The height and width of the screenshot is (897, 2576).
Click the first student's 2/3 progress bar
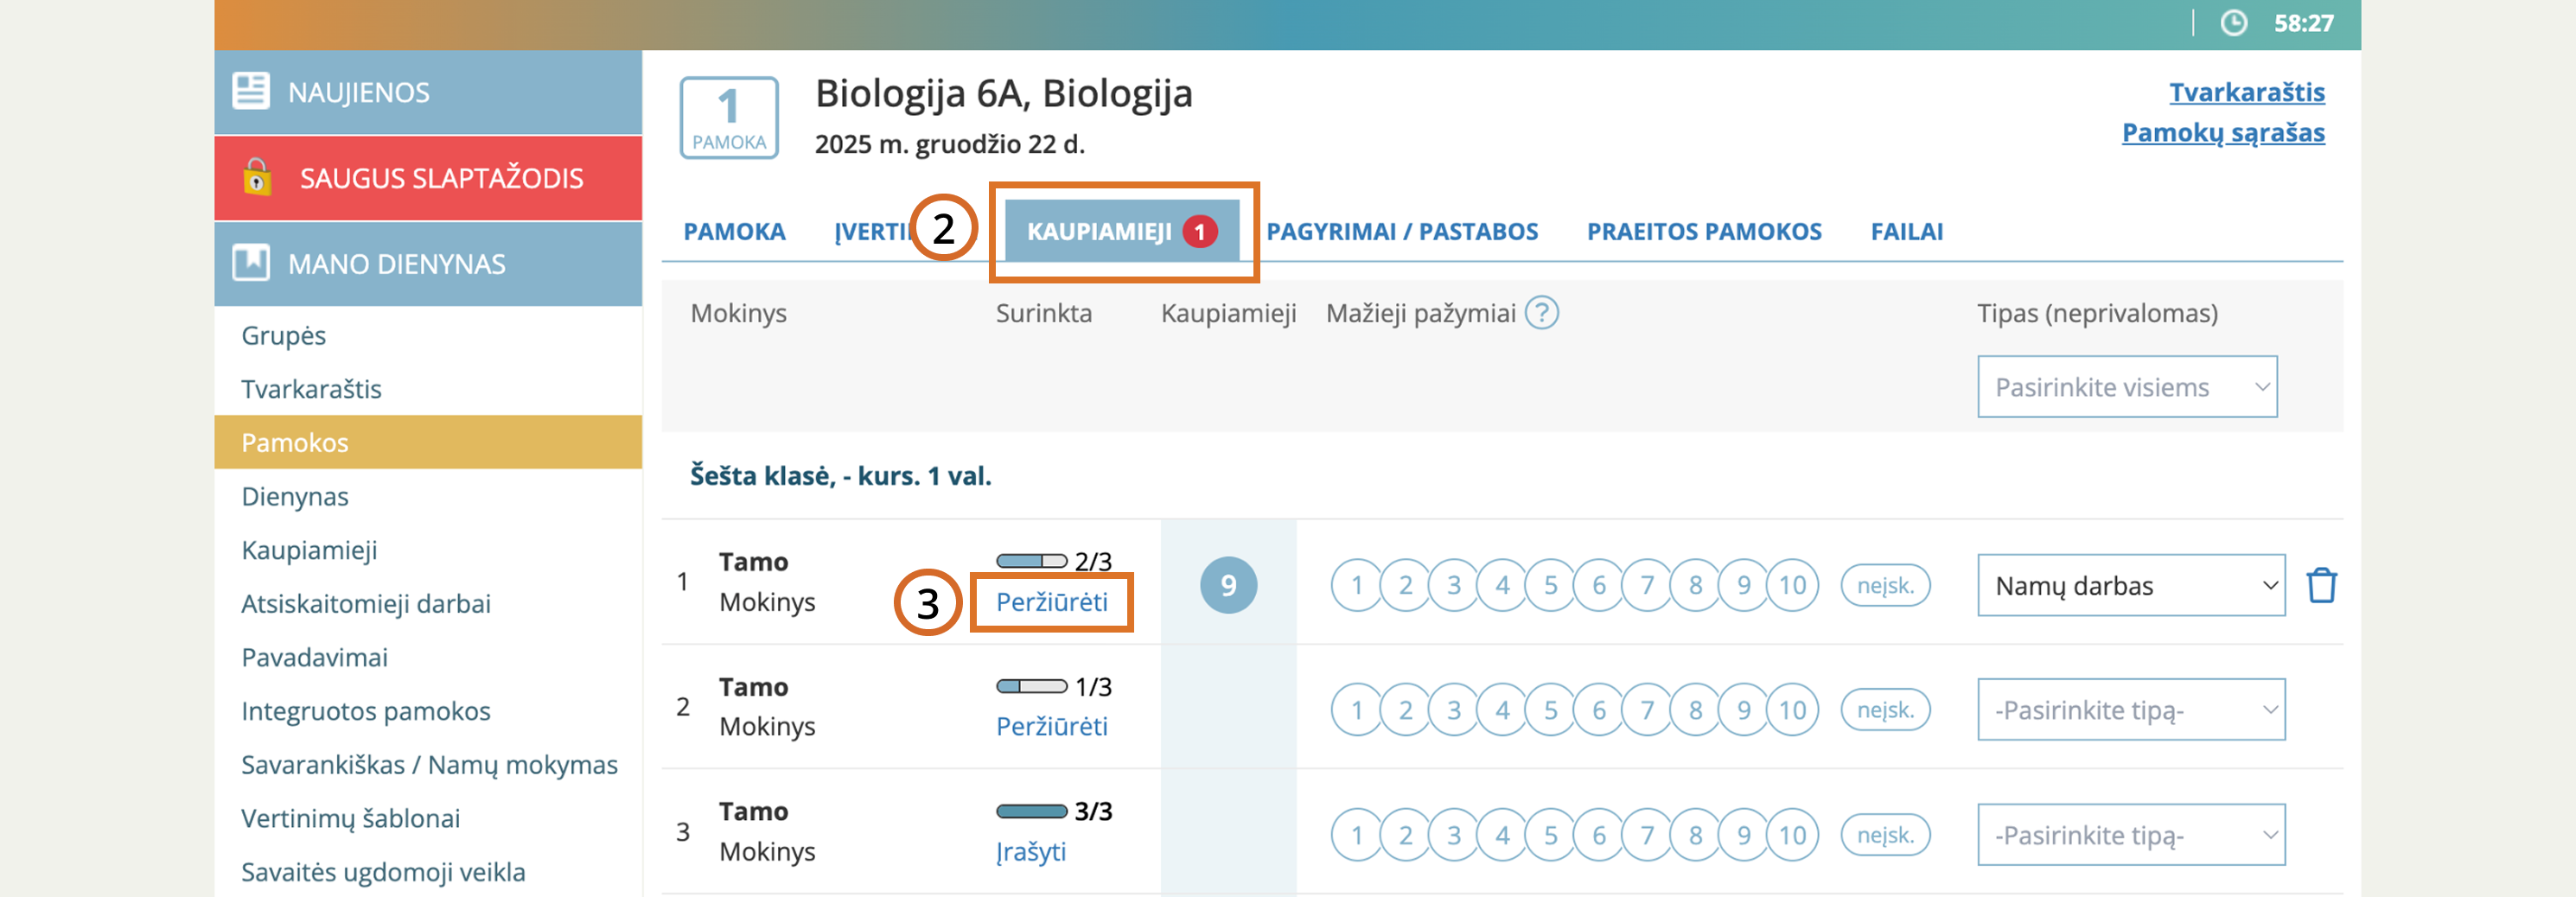(x=1031, y=561)
